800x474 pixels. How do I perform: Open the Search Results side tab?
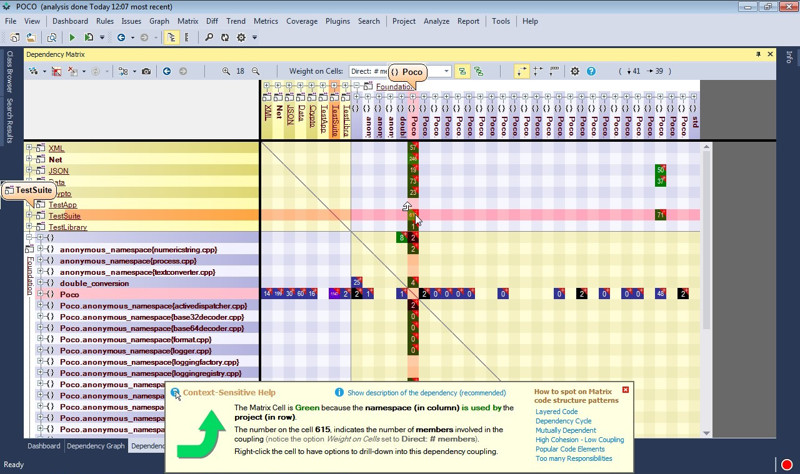click(9, 120)
